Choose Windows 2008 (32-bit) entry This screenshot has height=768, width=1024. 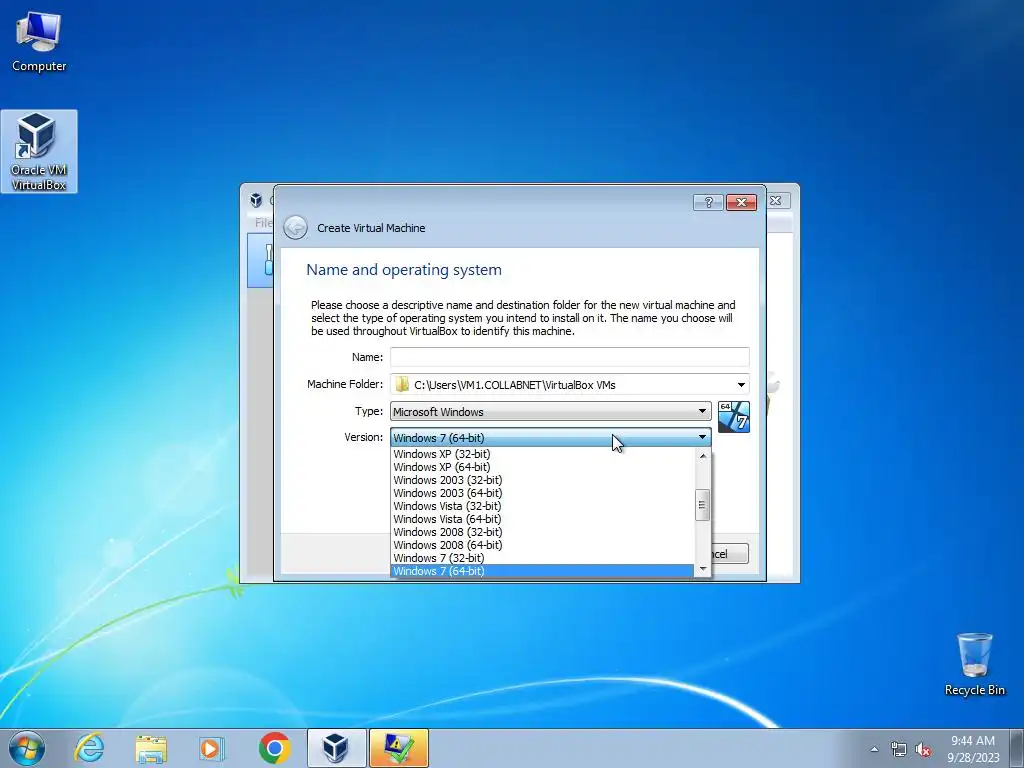click(x=542, y=532)
